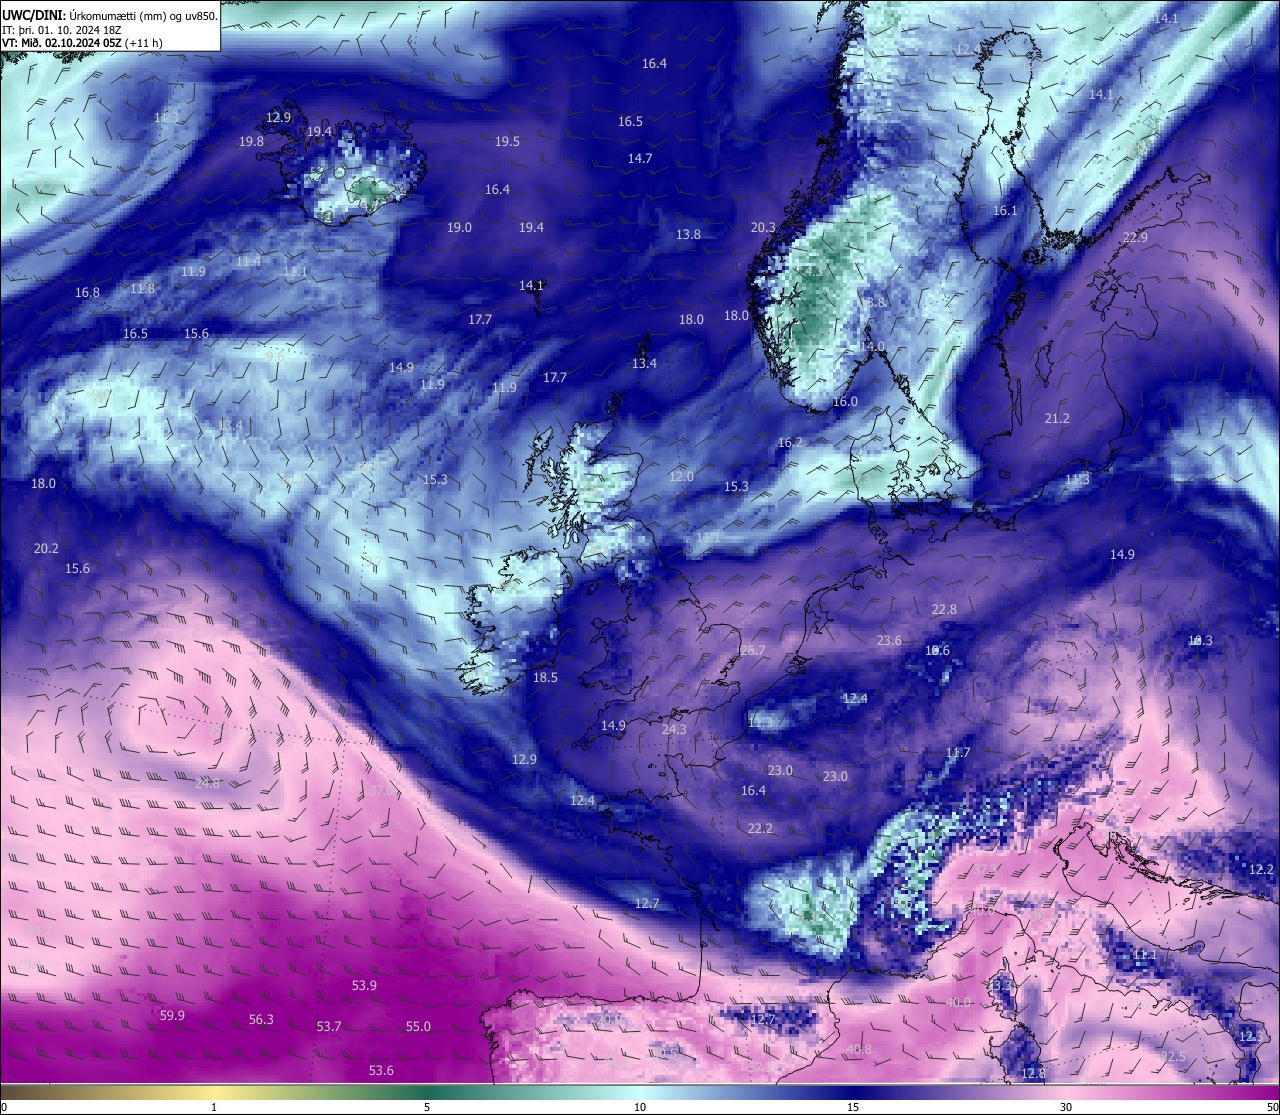Click the 14.7 value north of Scotland

click(x=640, y=158)
